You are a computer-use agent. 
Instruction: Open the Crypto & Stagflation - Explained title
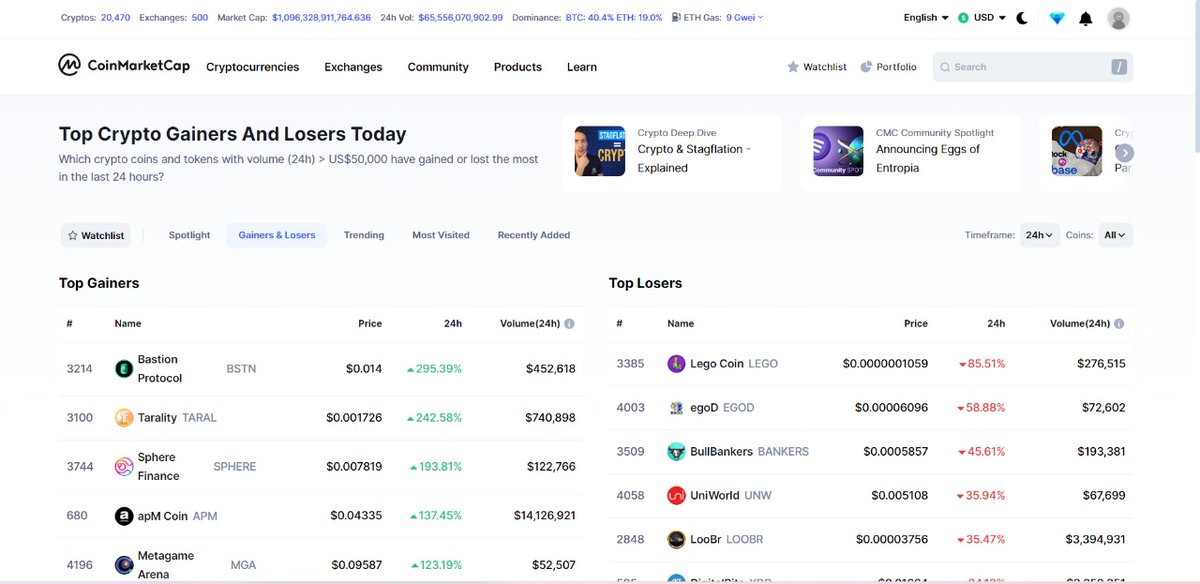(694, 158)
